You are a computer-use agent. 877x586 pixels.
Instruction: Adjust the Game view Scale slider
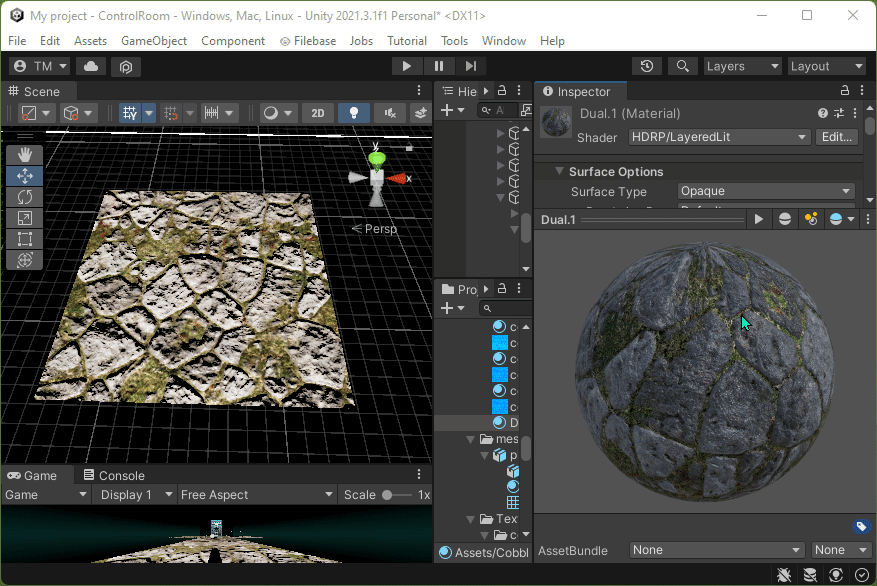tap(397, 495)
